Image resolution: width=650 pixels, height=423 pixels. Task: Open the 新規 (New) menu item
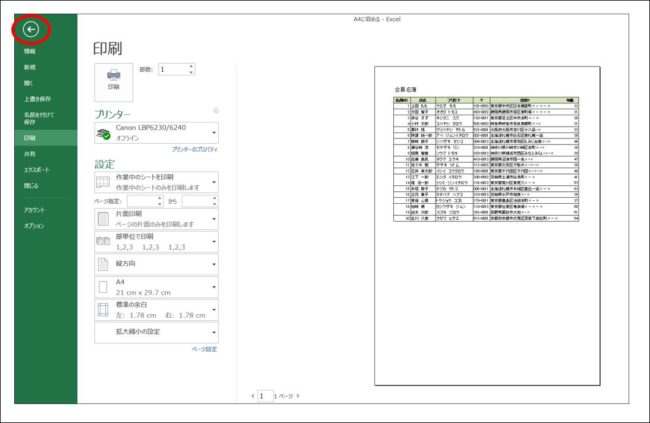pyautogui.click(x=29, y=67)
